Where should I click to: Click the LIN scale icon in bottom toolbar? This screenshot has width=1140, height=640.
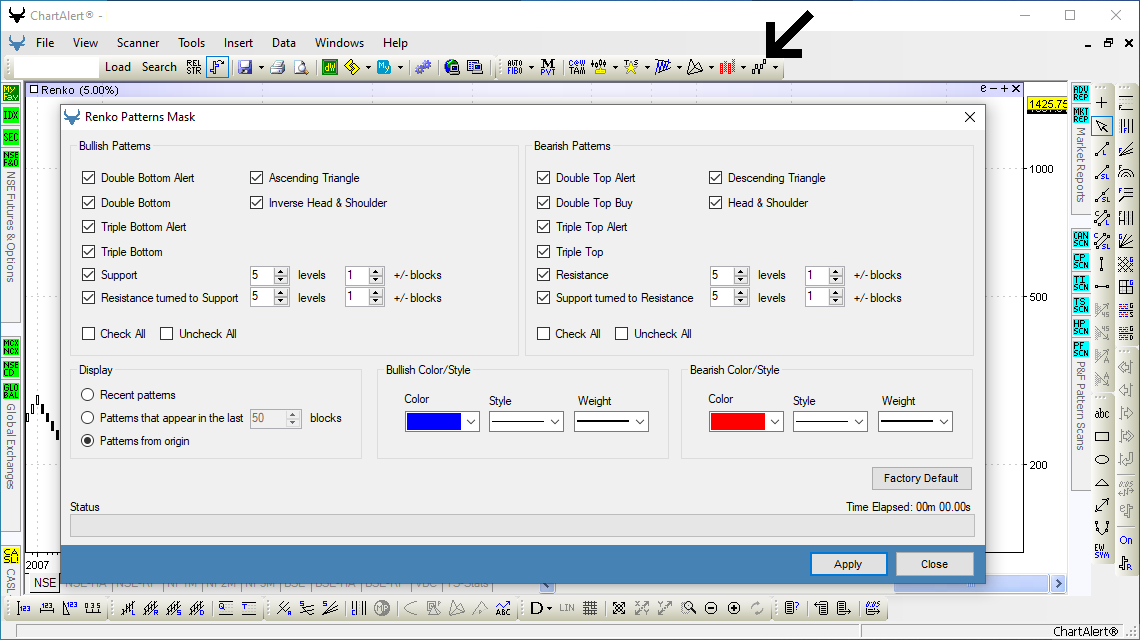567,608
